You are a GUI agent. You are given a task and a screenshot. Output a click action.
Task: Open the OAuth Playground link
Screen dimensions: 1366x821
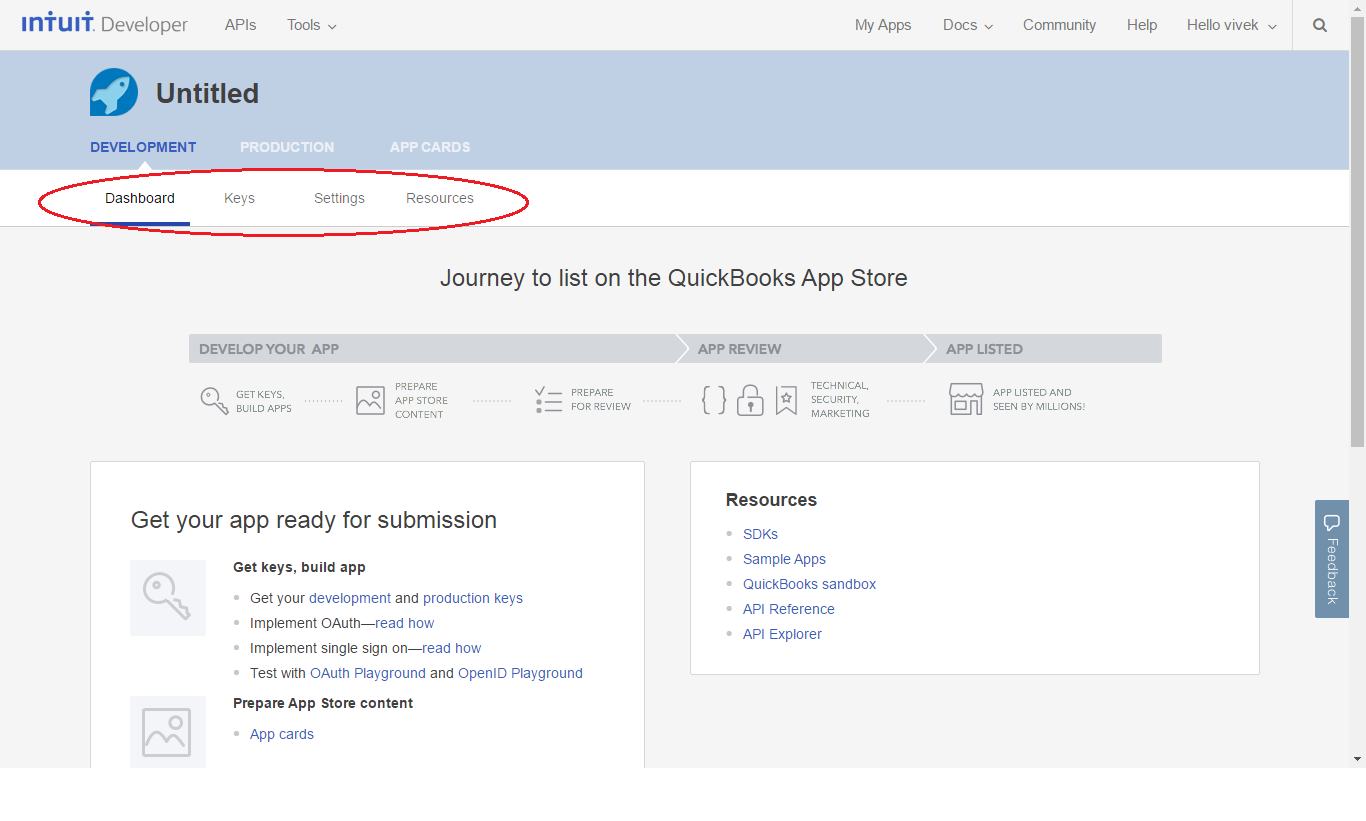point(368,673)
